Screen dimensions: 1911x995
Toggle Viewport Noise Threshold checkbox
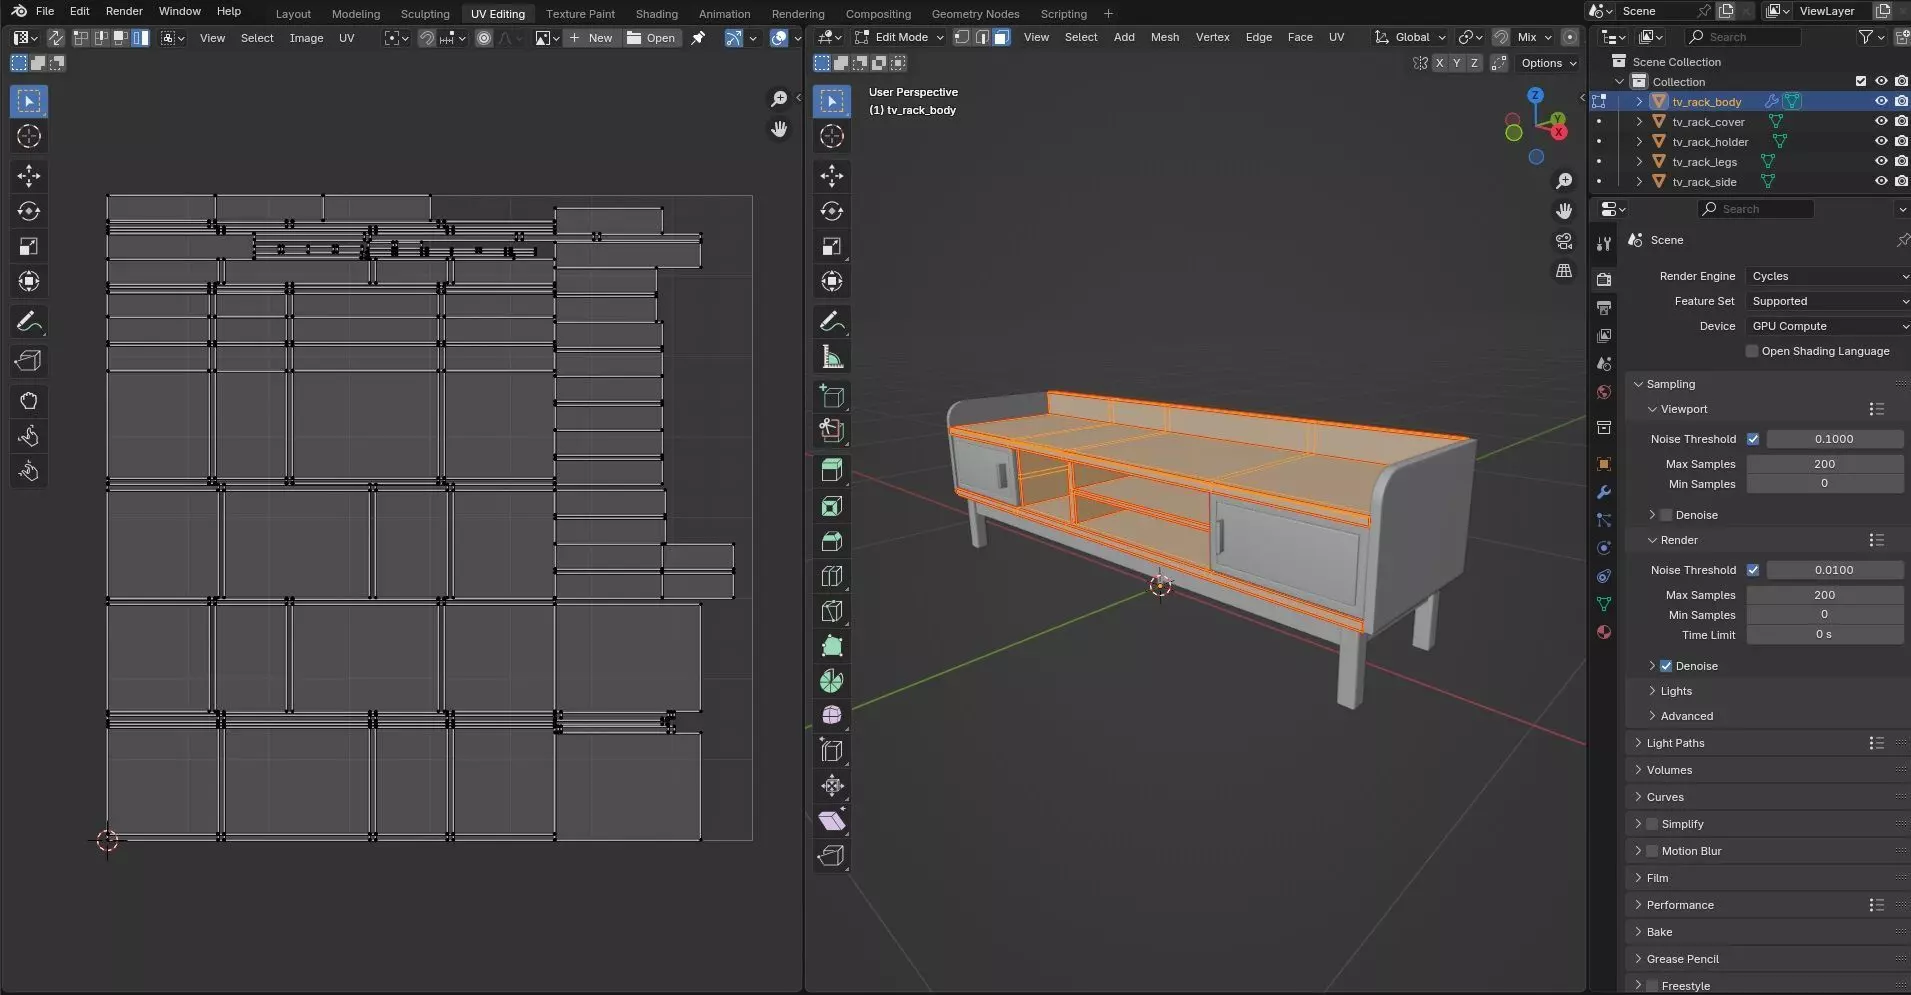point(1753,439)
